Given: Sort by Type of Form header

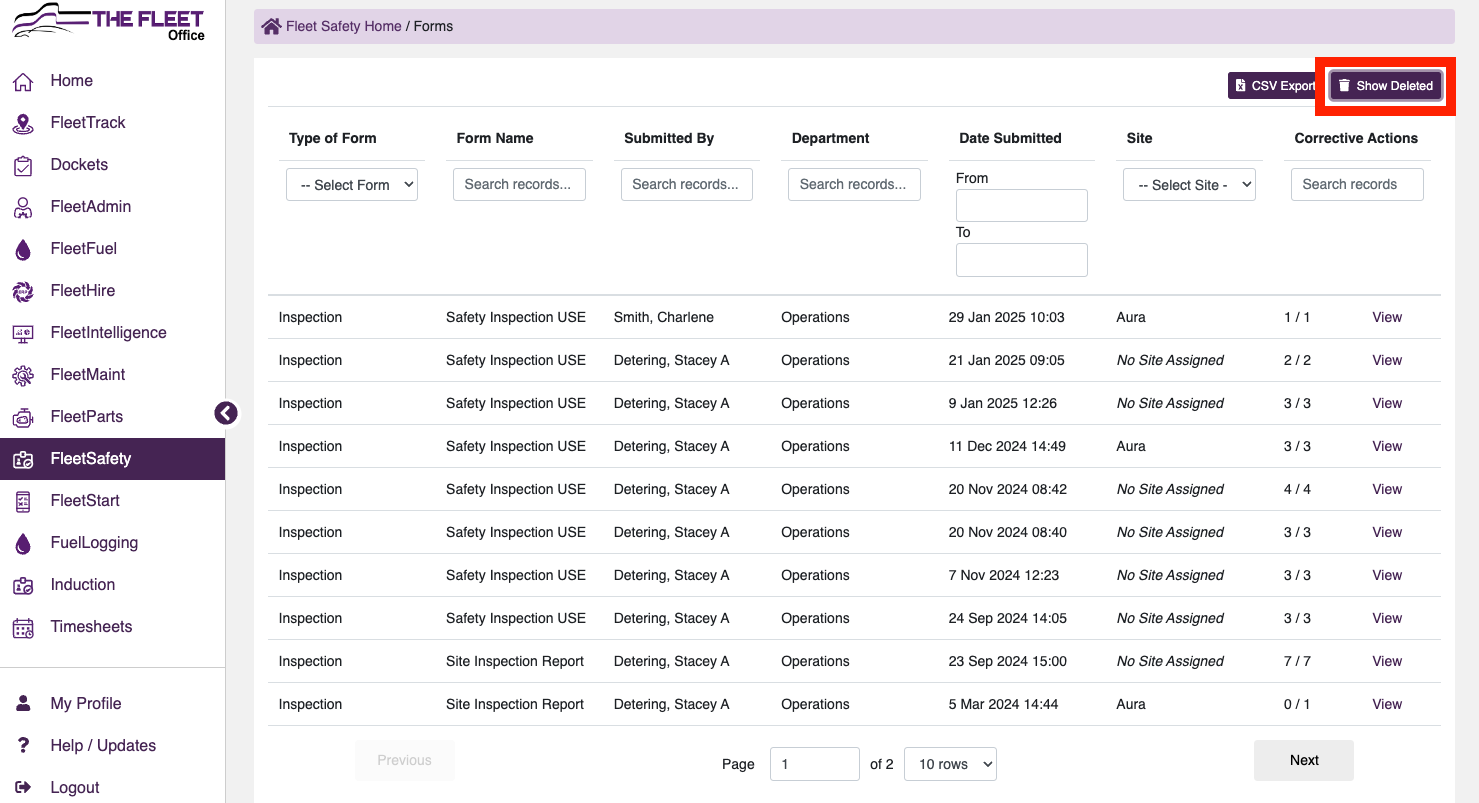Looking at the screenshot, I should [x=333, y=139].
